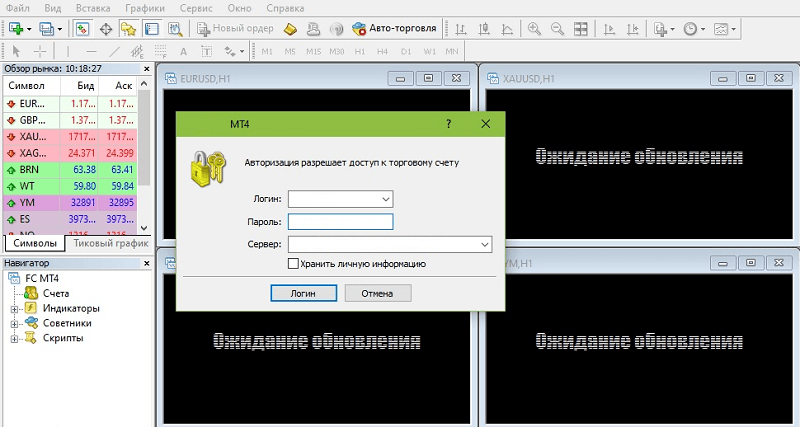Select the XAG row showing 24.371
This screenshot has height=427, width=800.
[70, 153]
